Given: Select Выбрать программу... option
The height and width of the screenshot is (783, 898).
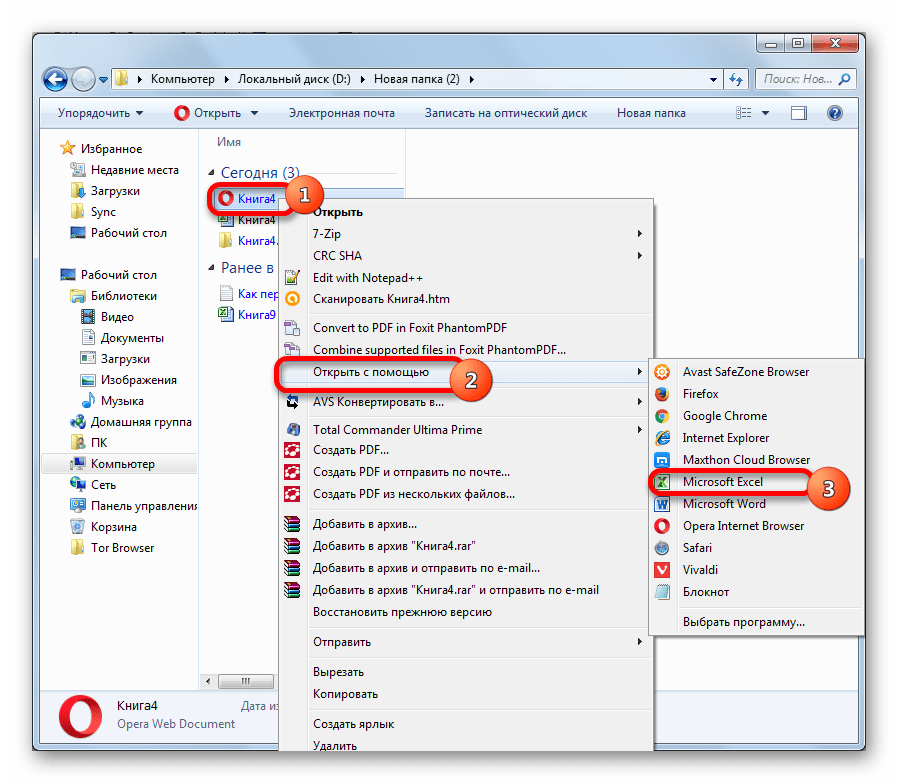Looking at the screenshot, I should (x=743, y=622).
